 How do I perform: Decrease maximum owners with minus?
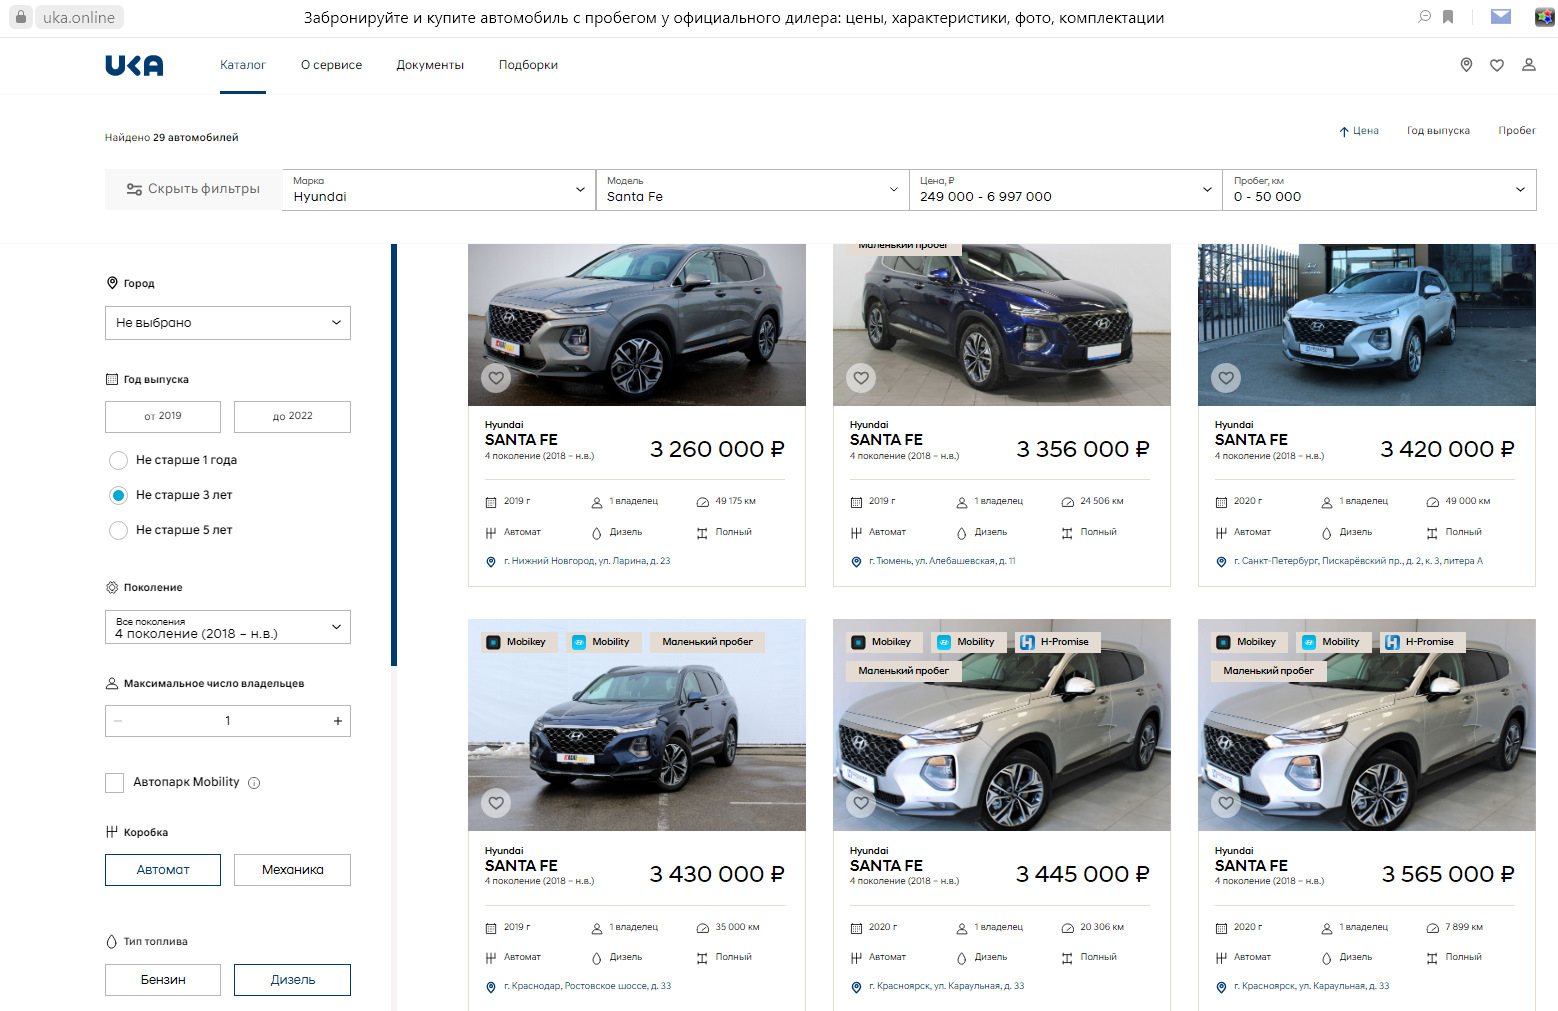coord(118,721)
